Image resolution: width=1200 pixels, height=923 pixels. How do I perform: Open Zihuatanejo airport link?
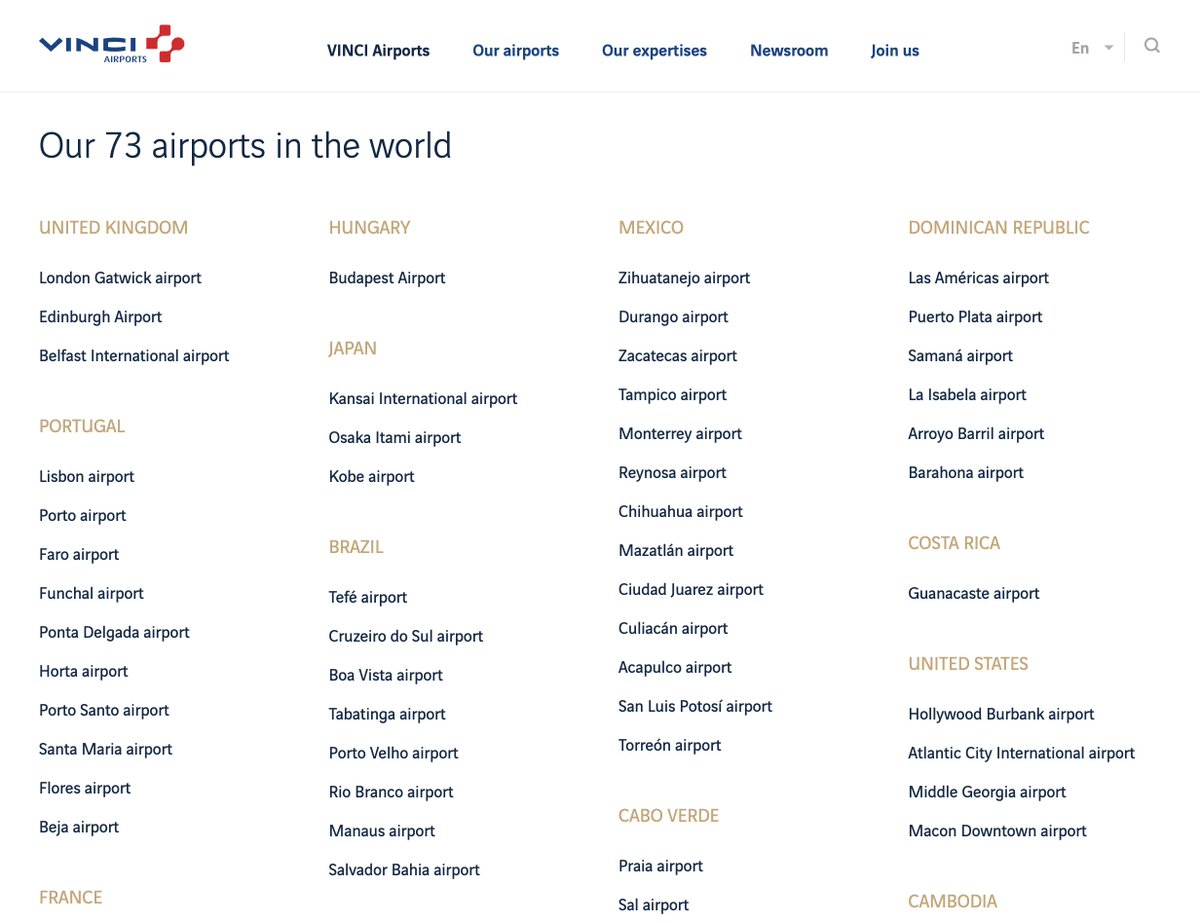tap(684, 278)
